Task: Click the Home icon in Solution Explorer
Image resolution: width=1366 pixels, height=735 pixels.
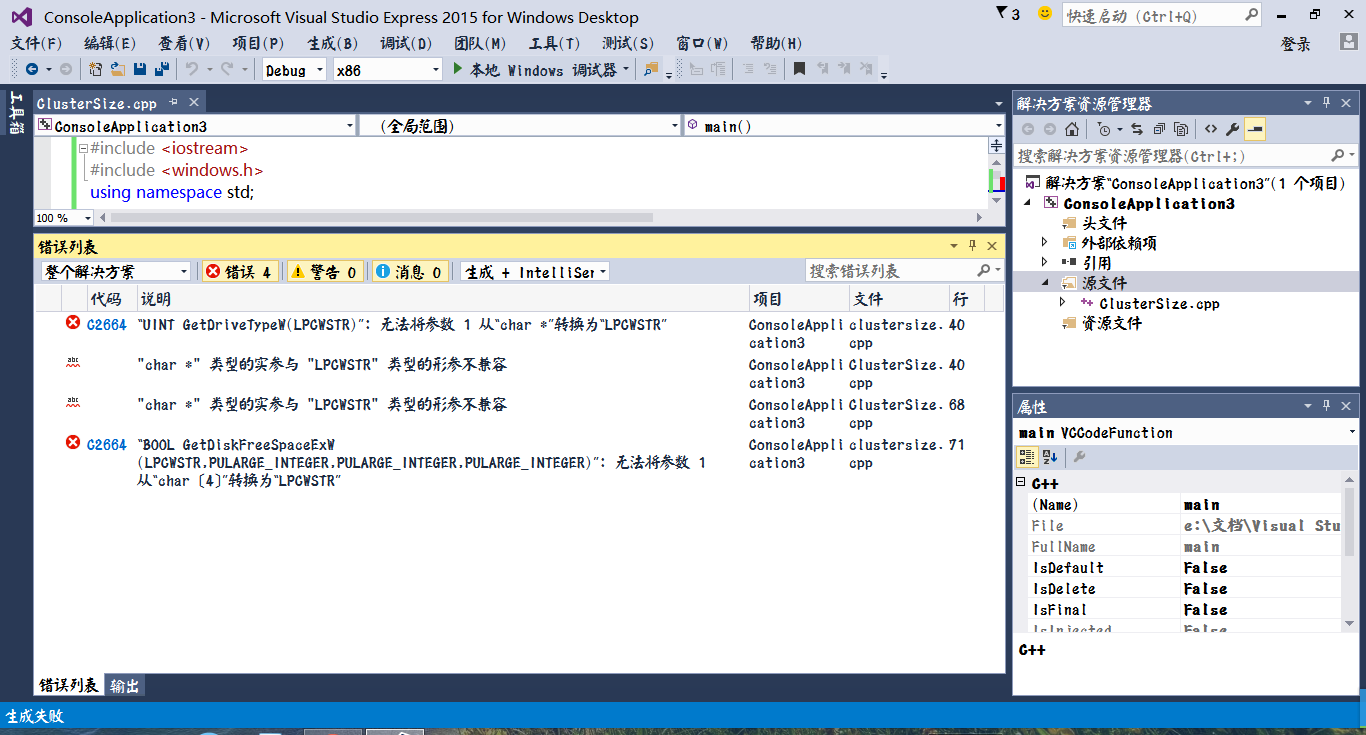Action: click(1072, 129)
